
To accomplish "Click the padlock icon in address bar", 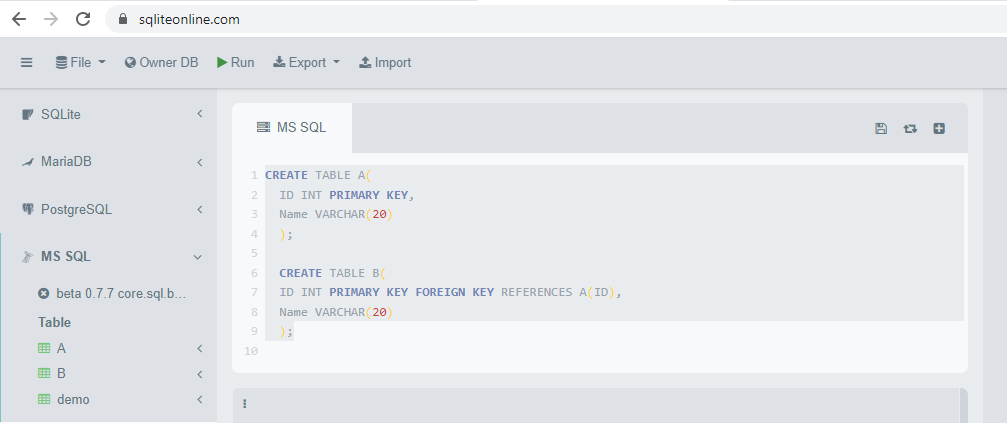I will click(124, 19).
